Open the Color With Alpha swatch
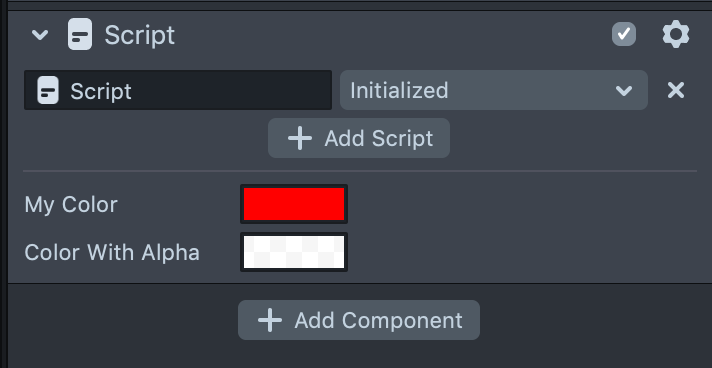The height and width of the screenshot is (368, 712). click(294, 252)
